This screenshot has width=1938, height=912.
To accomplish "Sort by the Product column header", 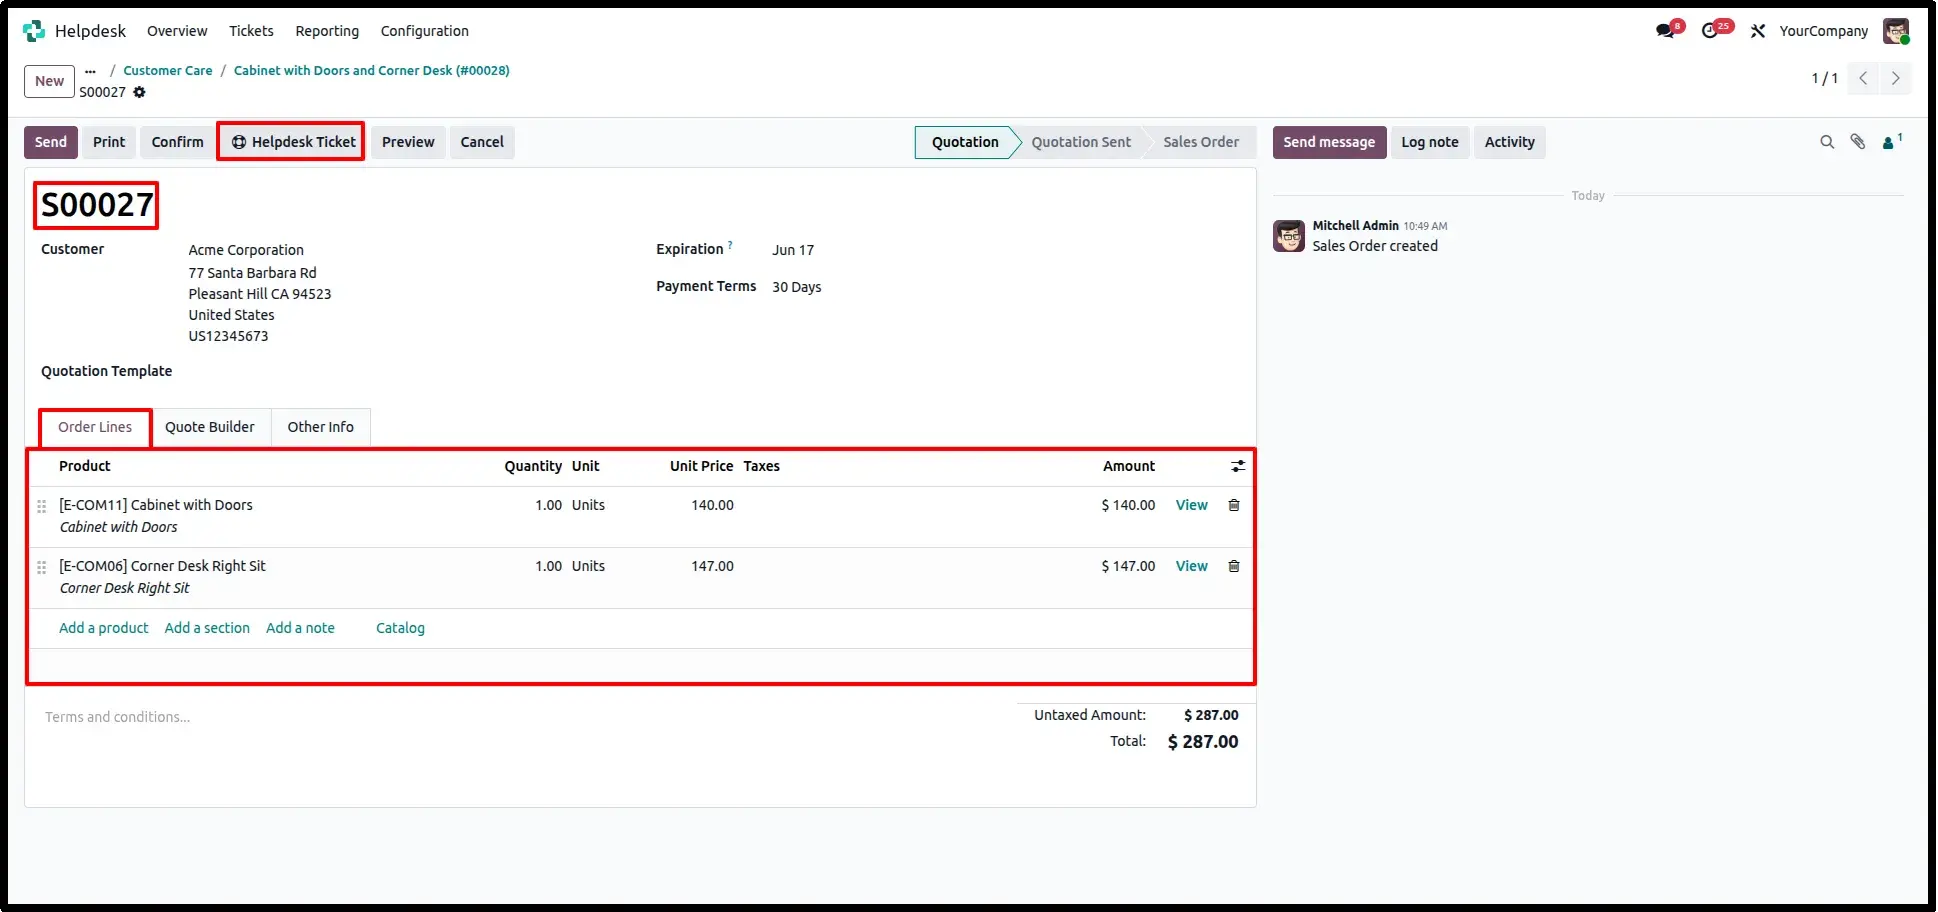I will (85, 466).
